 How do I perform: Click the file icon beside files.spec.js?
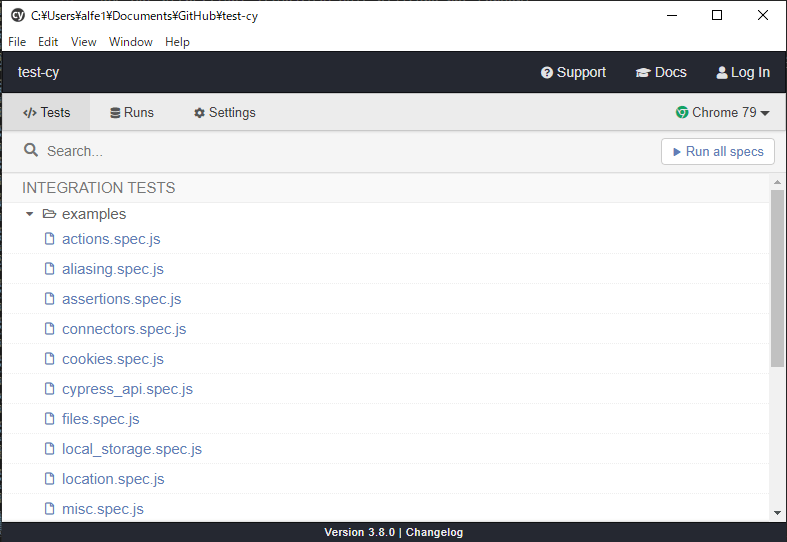point(49,419)
